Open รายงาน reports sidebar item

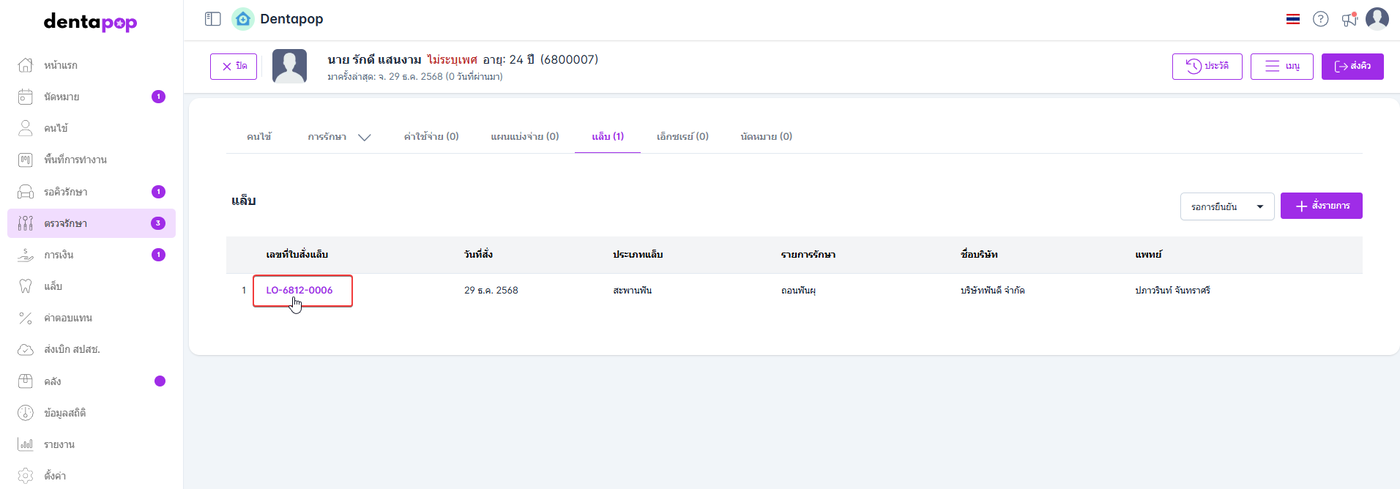pos(91,444)
